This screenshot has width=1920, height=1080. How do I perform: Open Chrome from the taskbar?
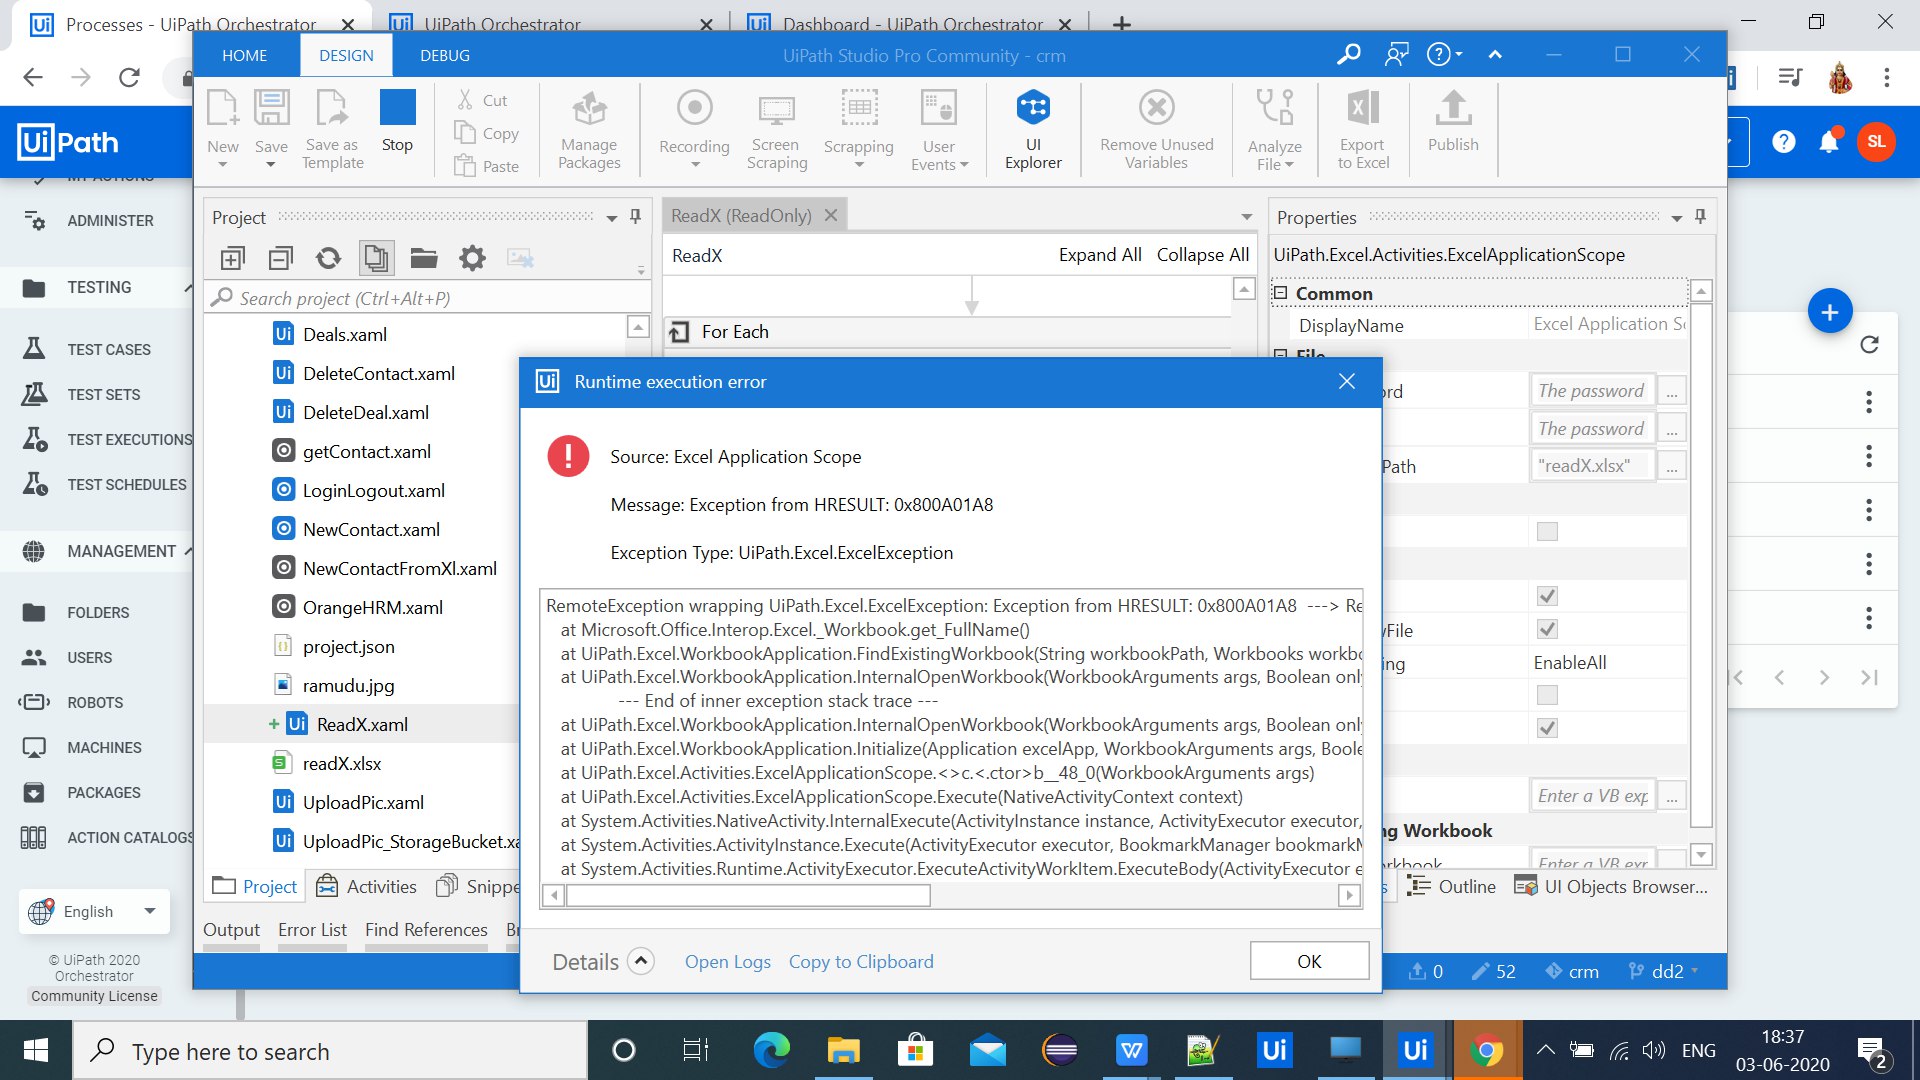click(1486, 1050)
